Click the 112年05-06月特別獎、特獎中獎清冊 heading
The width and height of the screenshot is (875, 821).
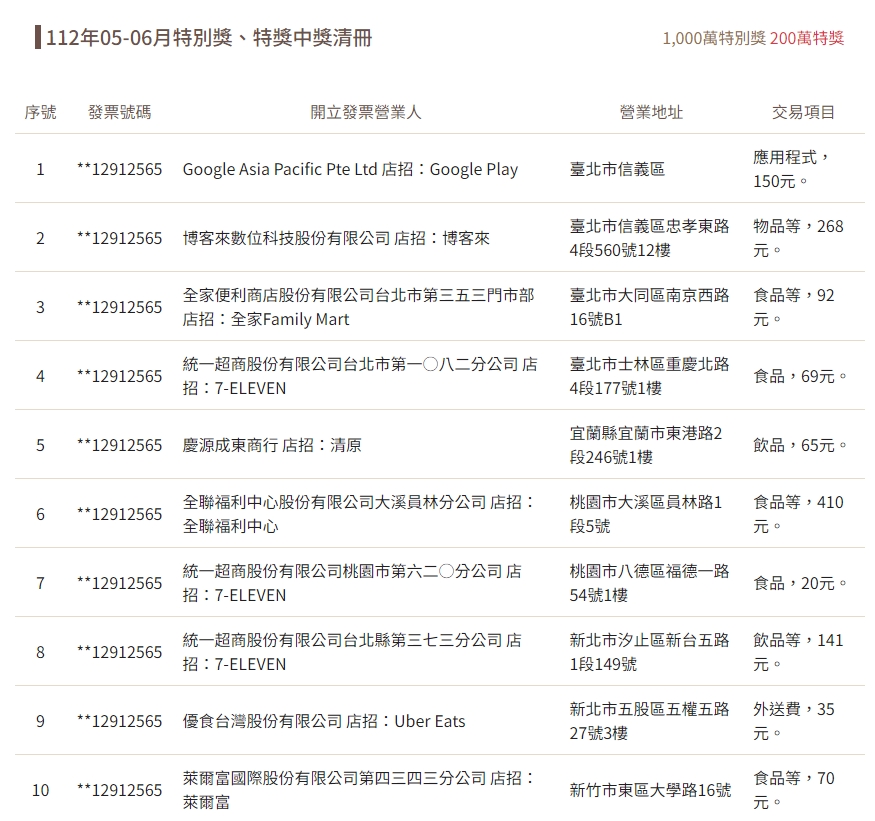pos(209,38)
